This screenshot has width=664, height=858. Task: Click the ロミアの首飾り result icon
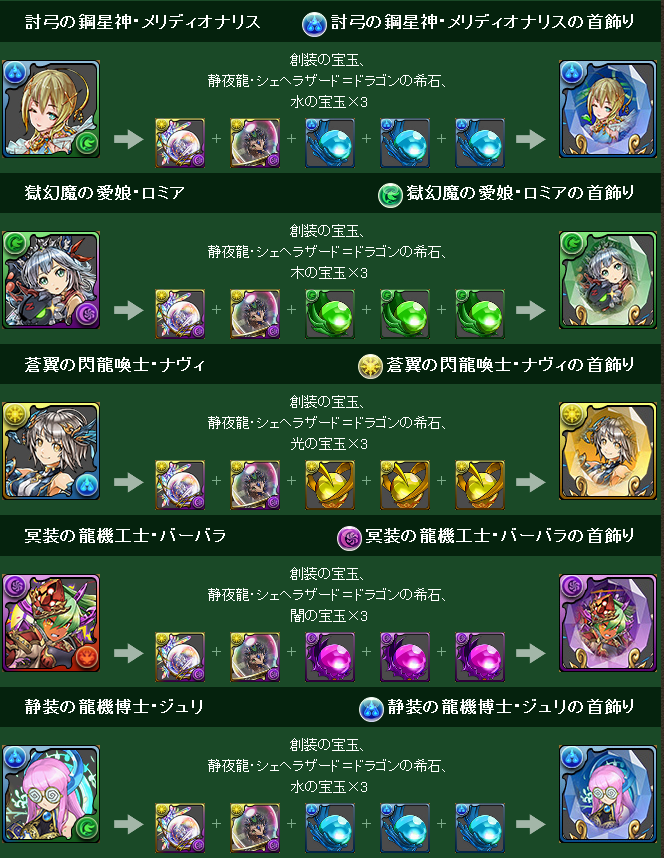(608, 280)
